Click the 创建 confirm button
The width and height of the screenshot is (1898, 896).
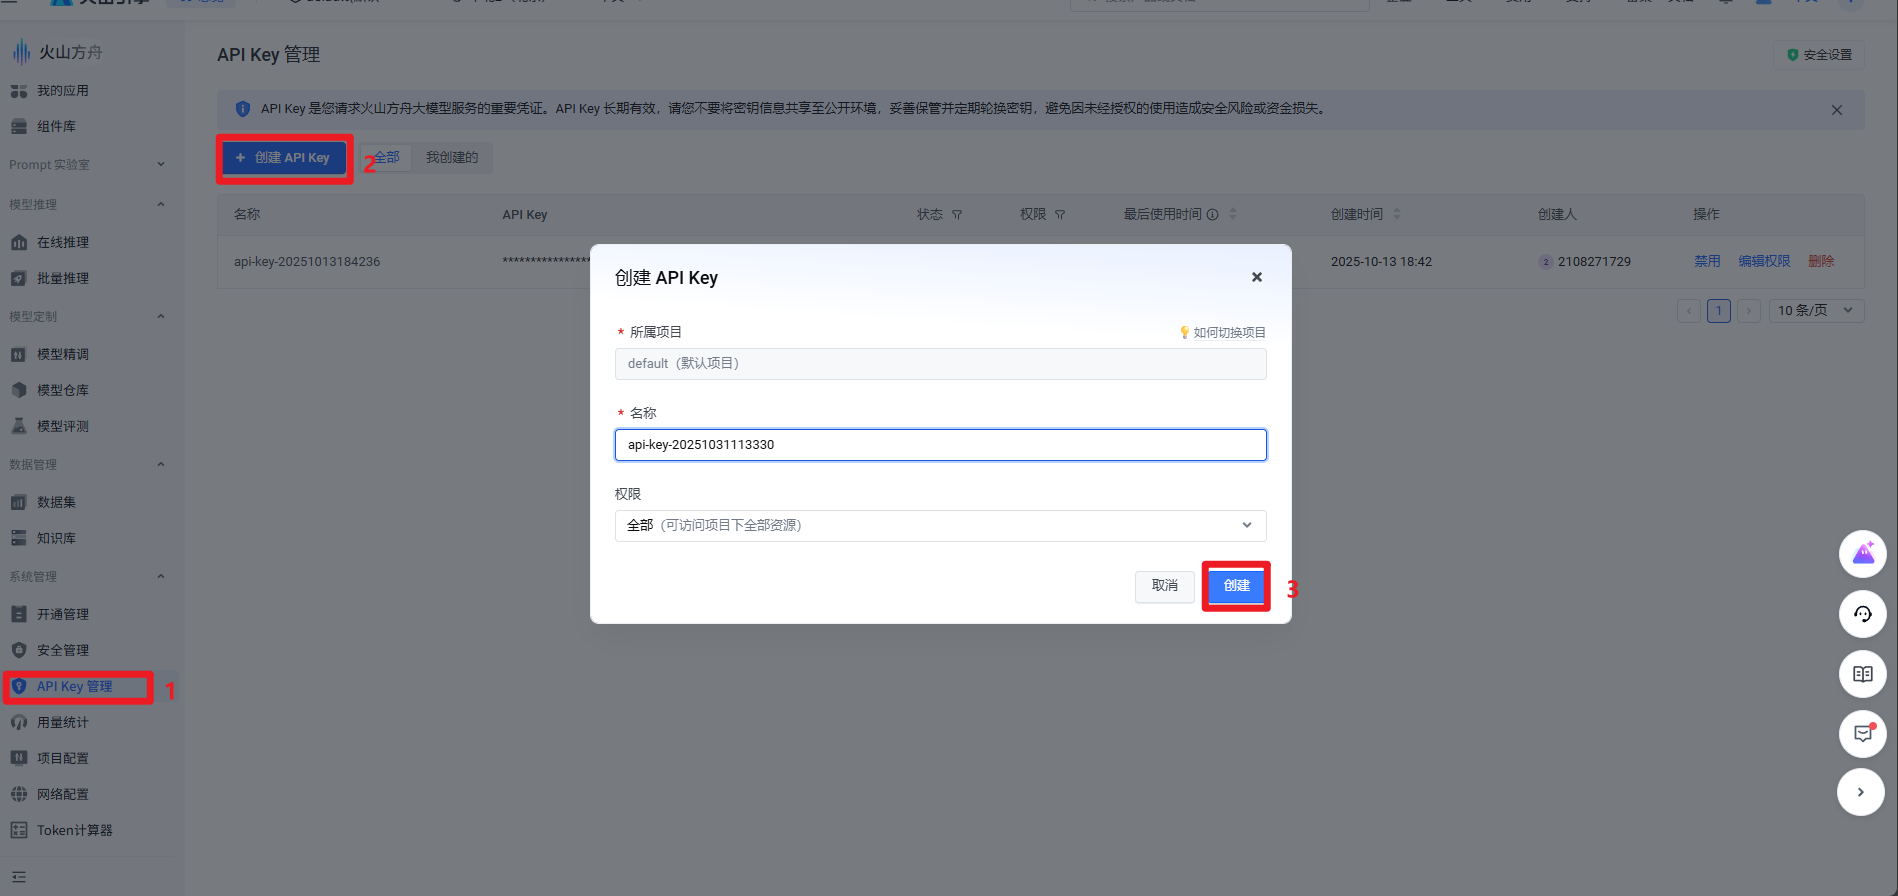click(x=1236, y=586)
